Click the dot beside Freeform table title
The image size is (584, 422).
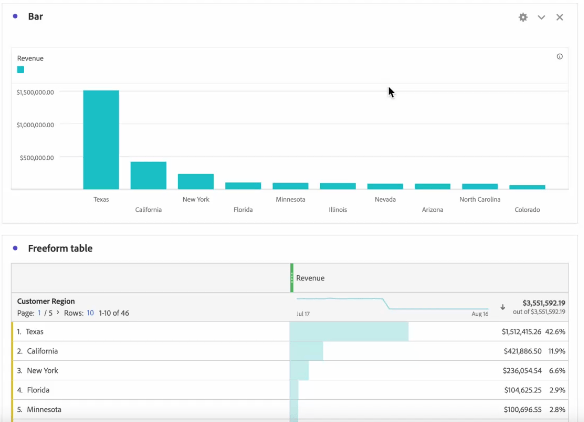pyautogui.click(x=15, y=248)
